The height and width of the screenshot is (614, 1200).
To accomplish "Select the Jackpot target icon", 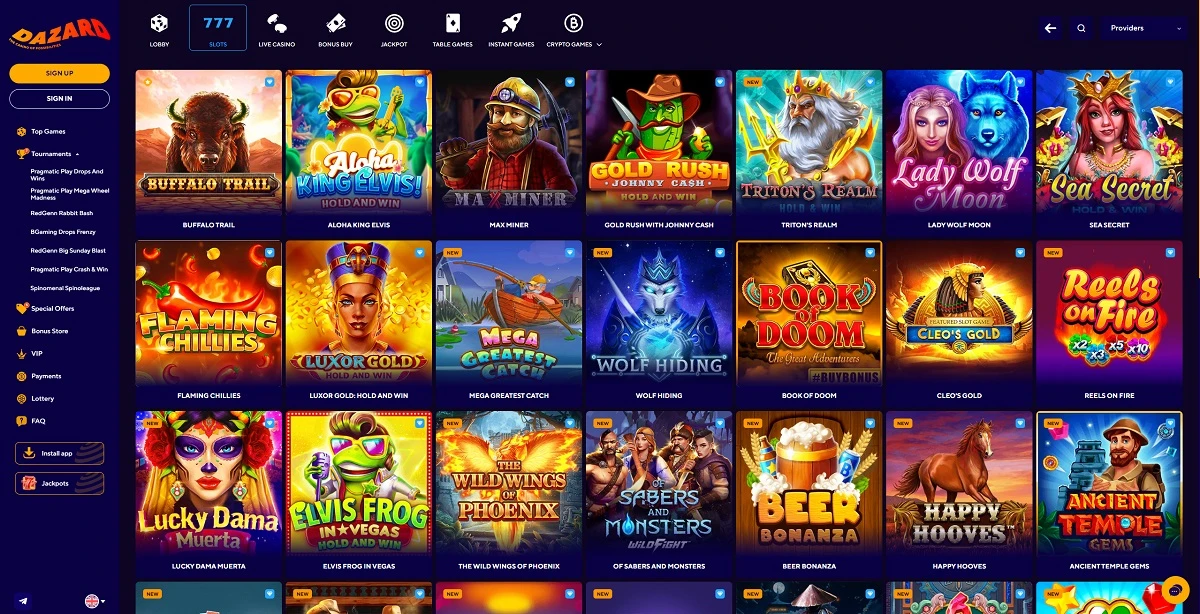I will pos(394,23).
